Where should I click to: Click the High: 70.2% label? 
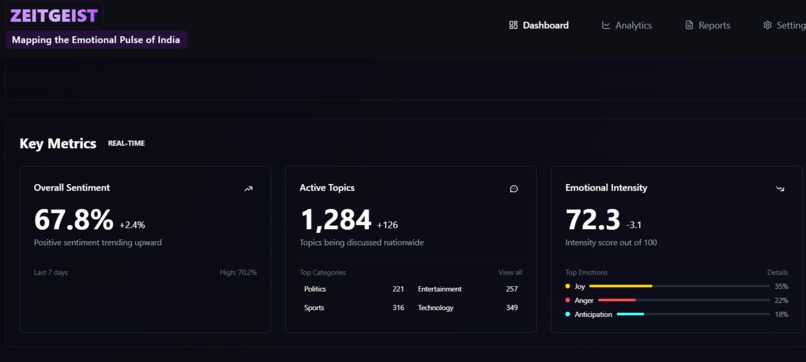pos(238,273)
